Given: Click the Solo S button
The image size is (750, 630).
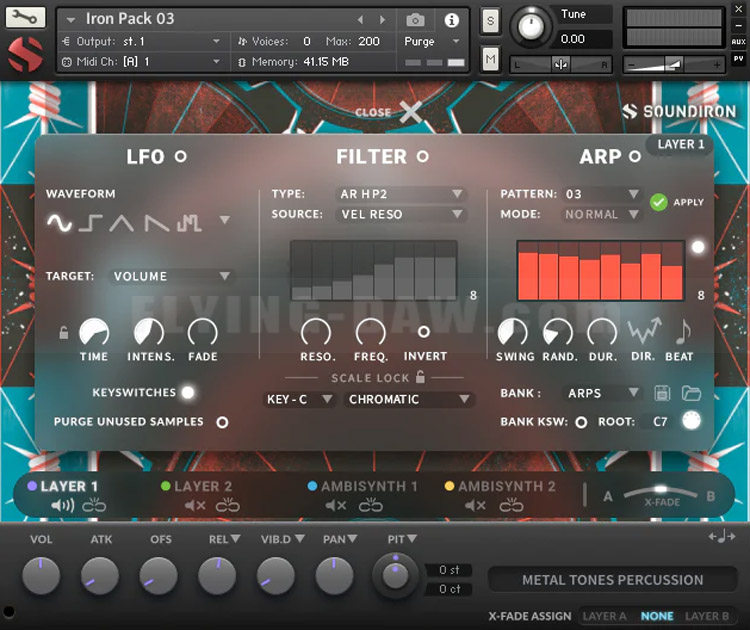Looking at the screenshot, I should click(x=490, y=21).
